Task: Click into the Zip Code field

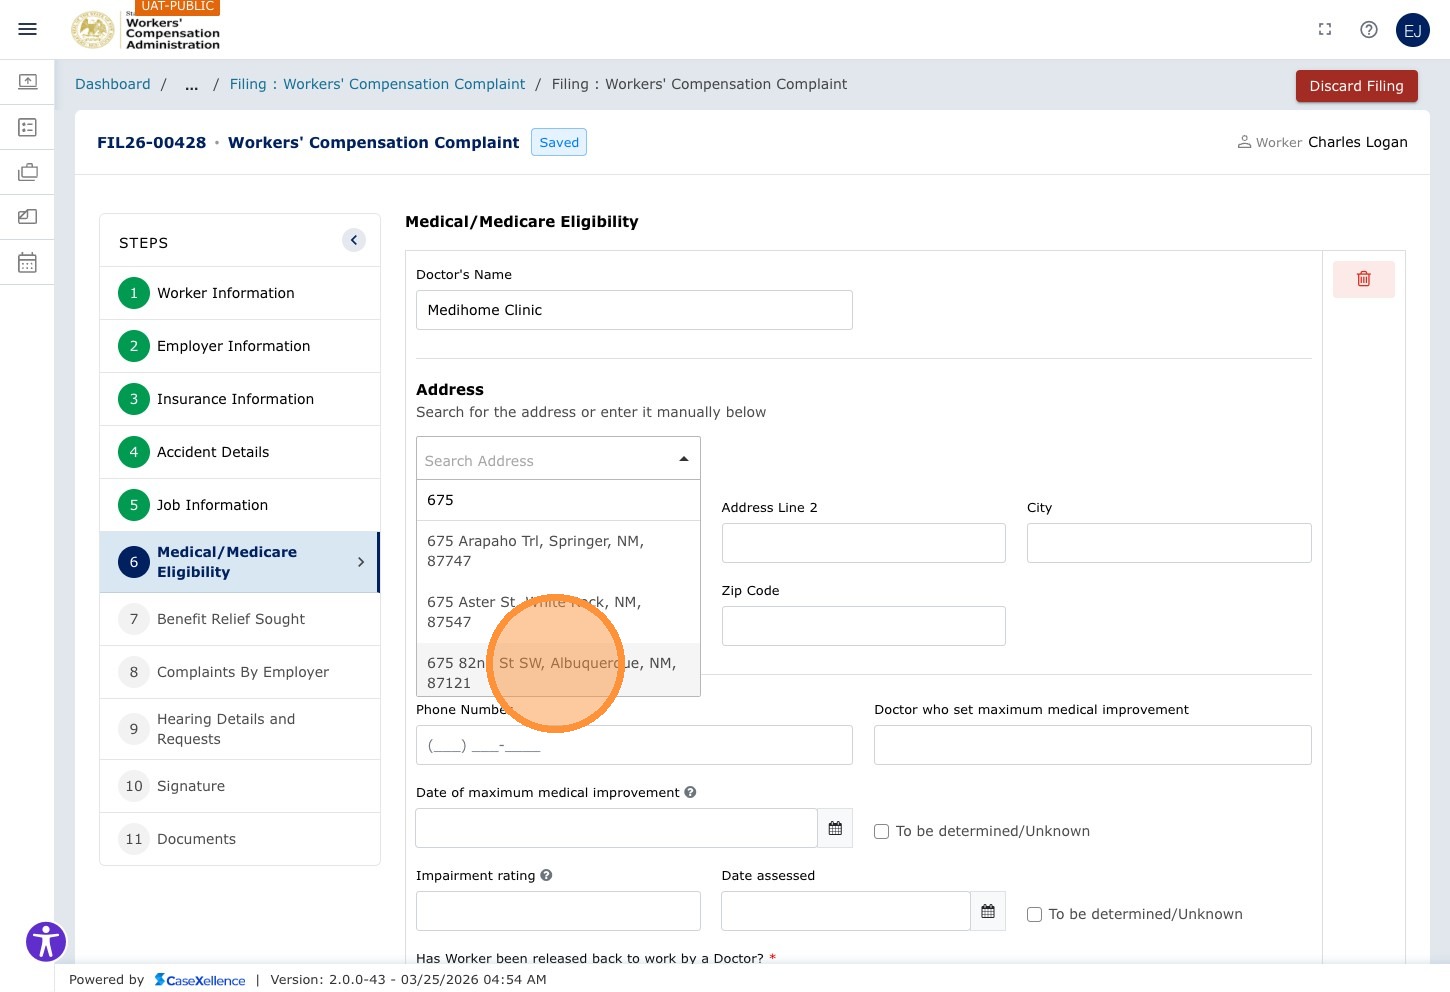Action: [864, 626]
